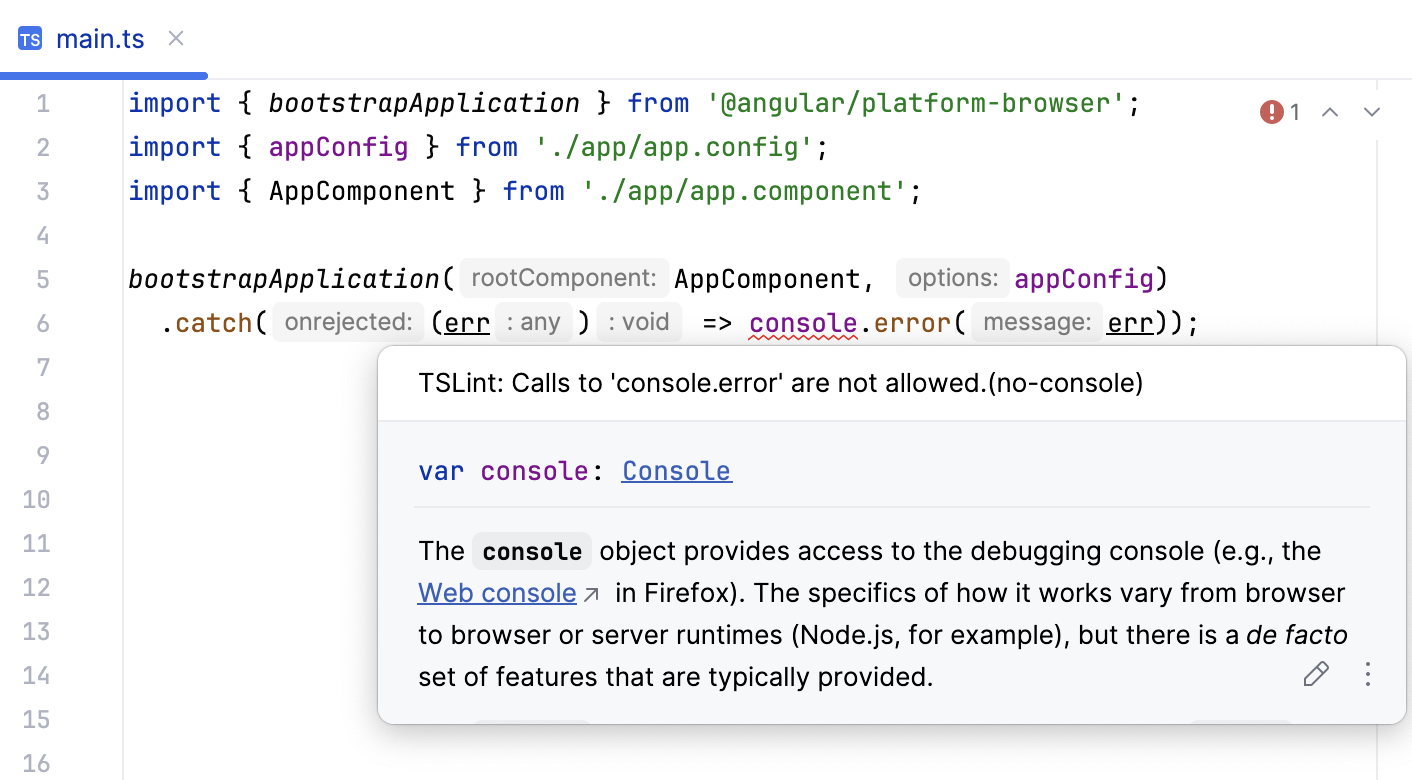Viewport: 1412px width, 780px height.
Task: Jump to previous error with up chevron
Action: point(1330,112)
